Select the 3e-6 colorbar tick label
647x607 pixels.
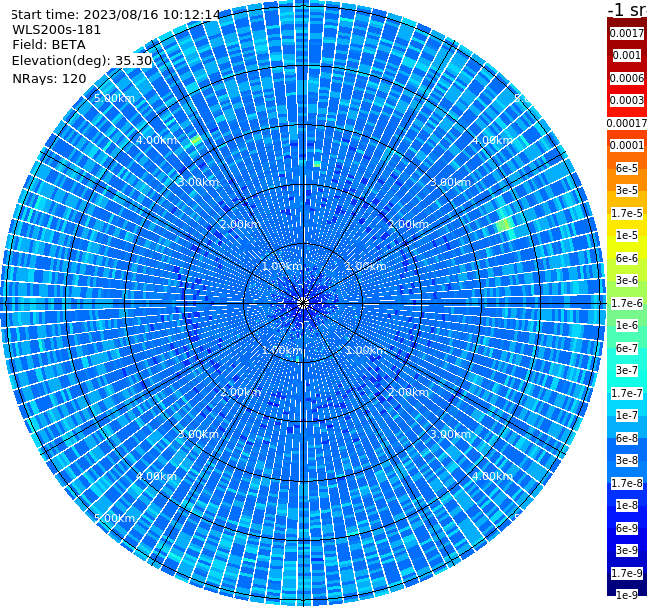(x=627, y=280)
